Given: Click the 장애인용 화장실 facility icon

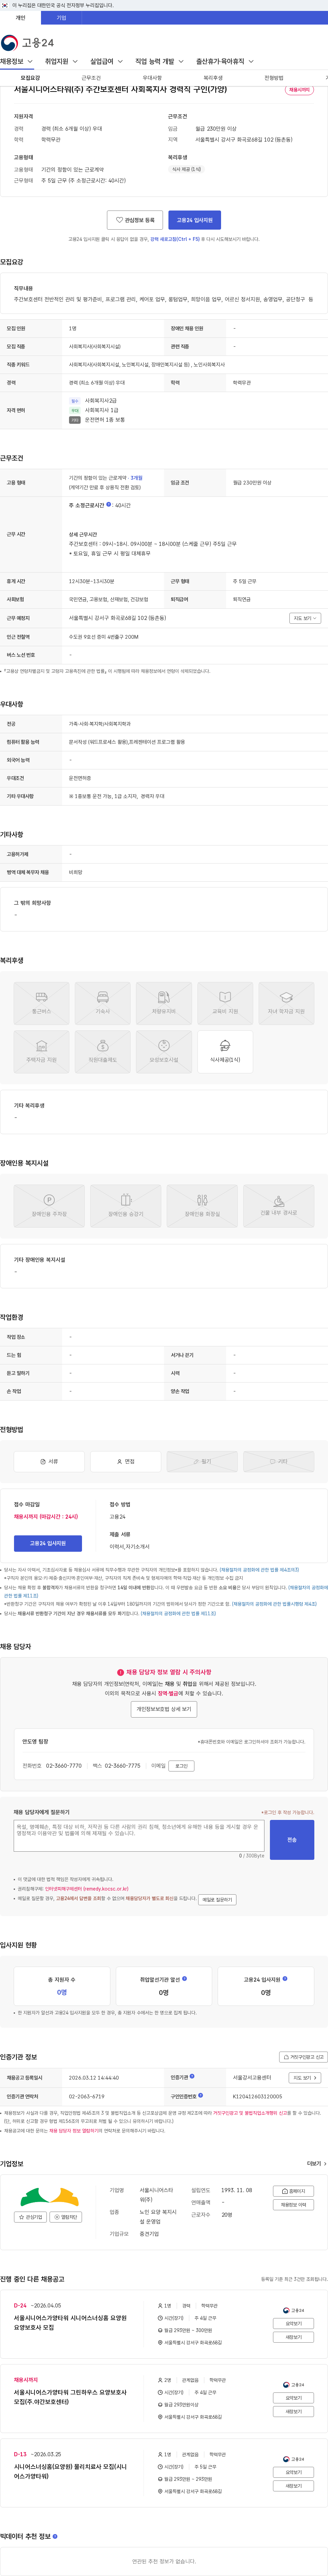Looking at the screenshot, I should tap(202, 1206).
